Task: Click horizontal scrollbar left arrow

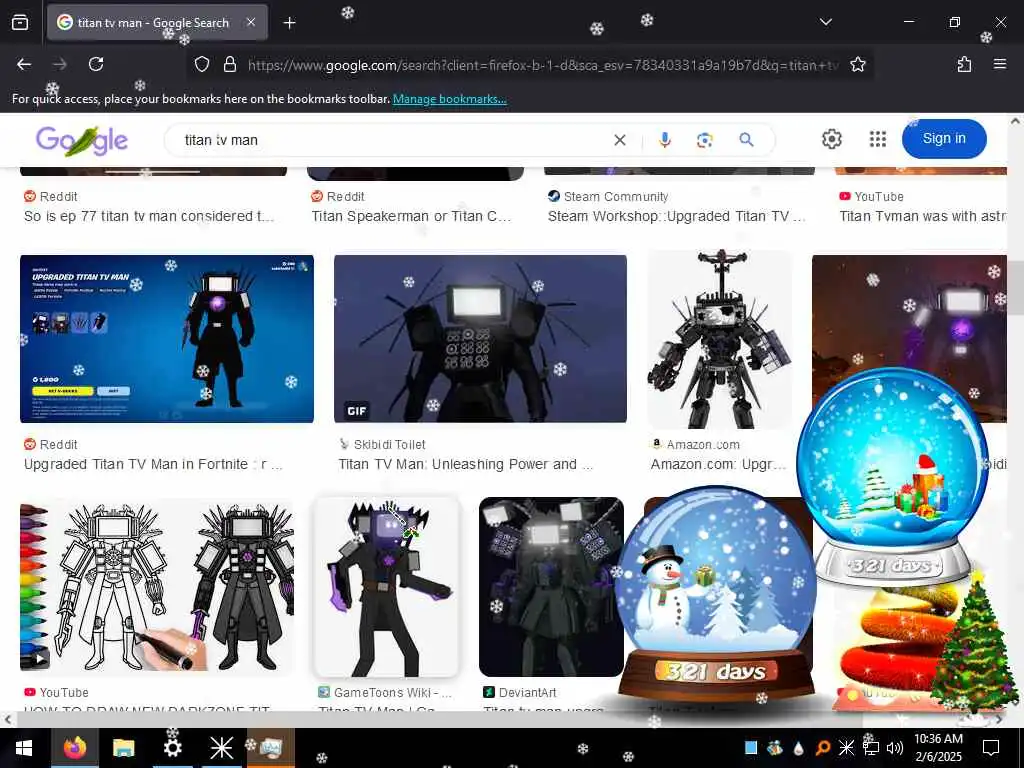Action: tap(7, 720)
